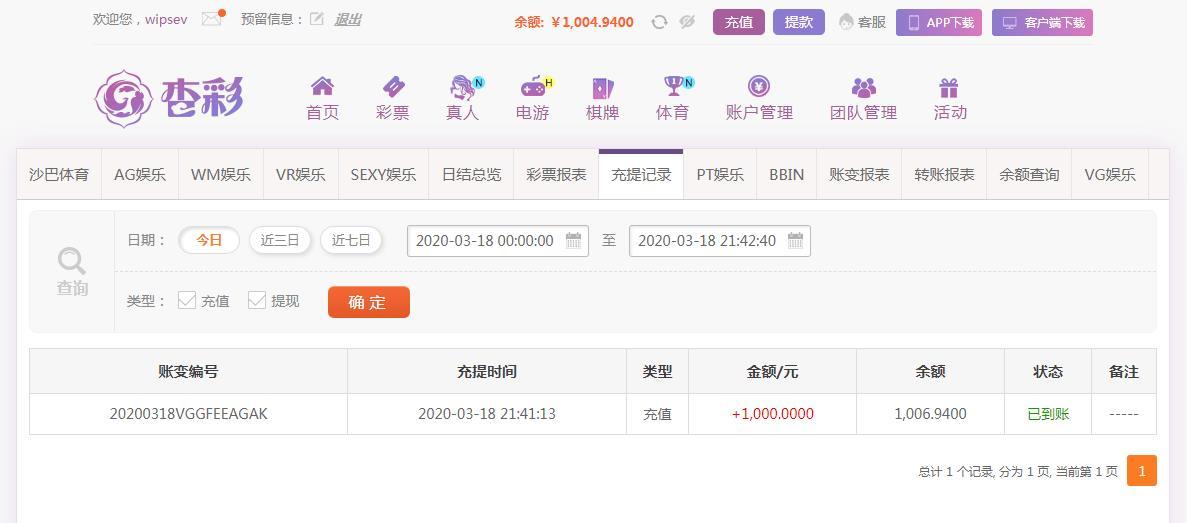1187x523 pixels.
Task: Click the purple 提款 button
Action: coord(799,23)
